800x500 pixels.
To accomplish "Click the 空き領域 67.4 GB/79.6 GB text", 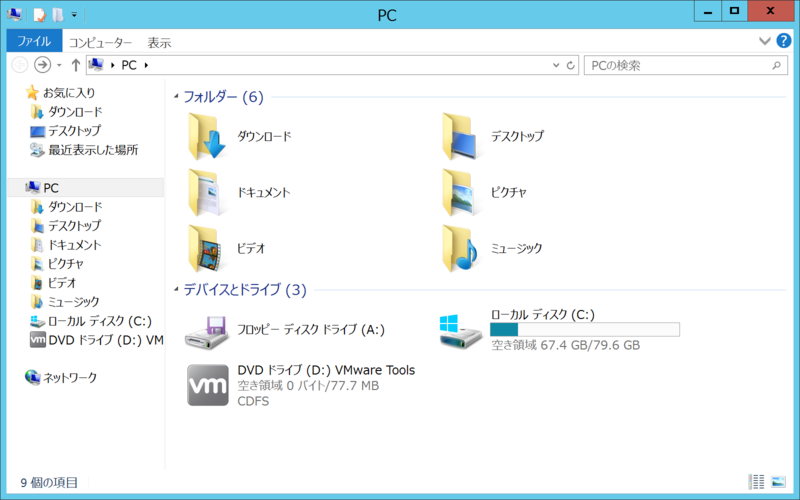I will click(565, 345).
